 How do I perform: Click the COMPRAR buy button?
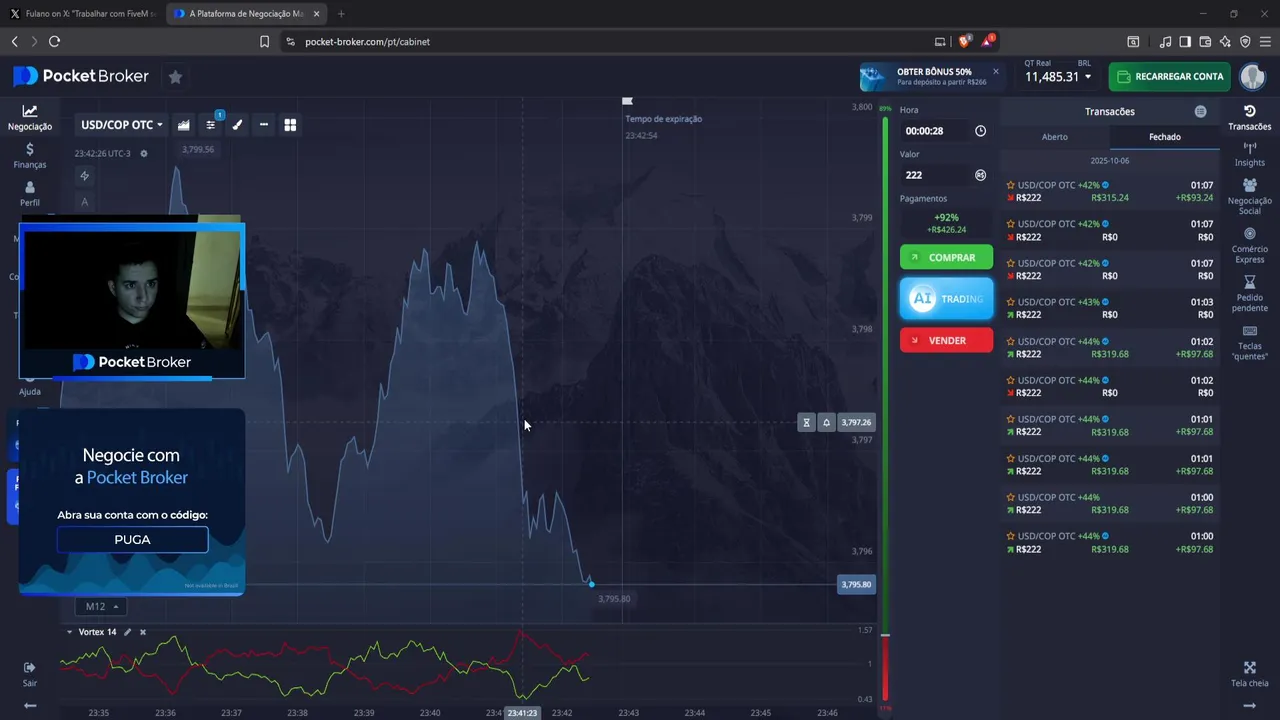[946, 258]
